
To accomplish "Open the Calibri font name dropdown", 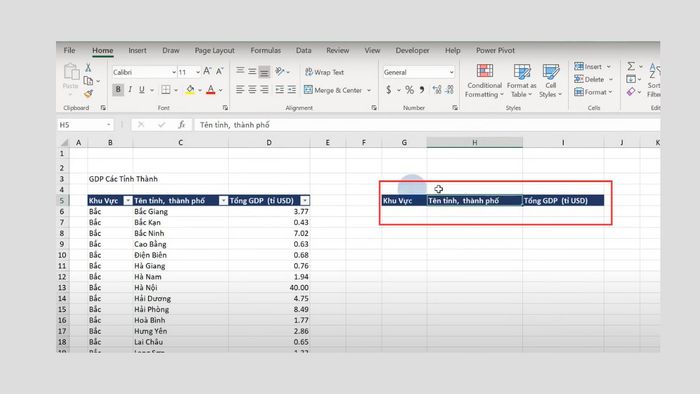I will pyautogui.click(x=174, y=72).
